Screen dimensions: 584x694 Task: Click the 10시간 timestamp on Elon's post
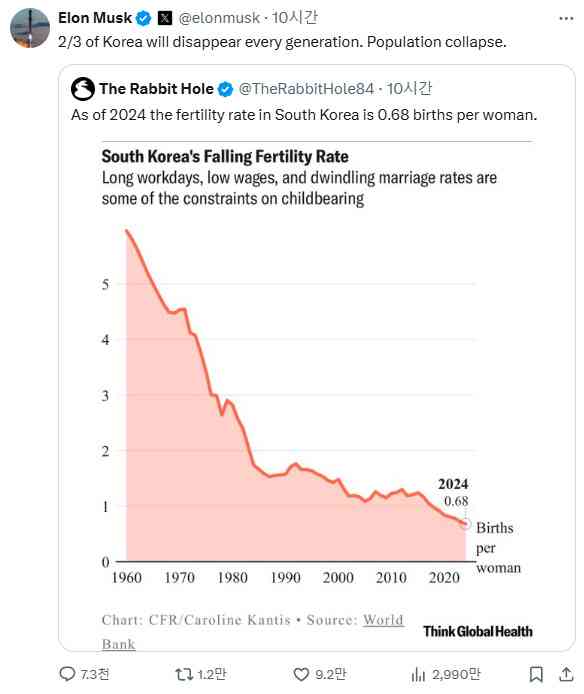coord(294,18)
